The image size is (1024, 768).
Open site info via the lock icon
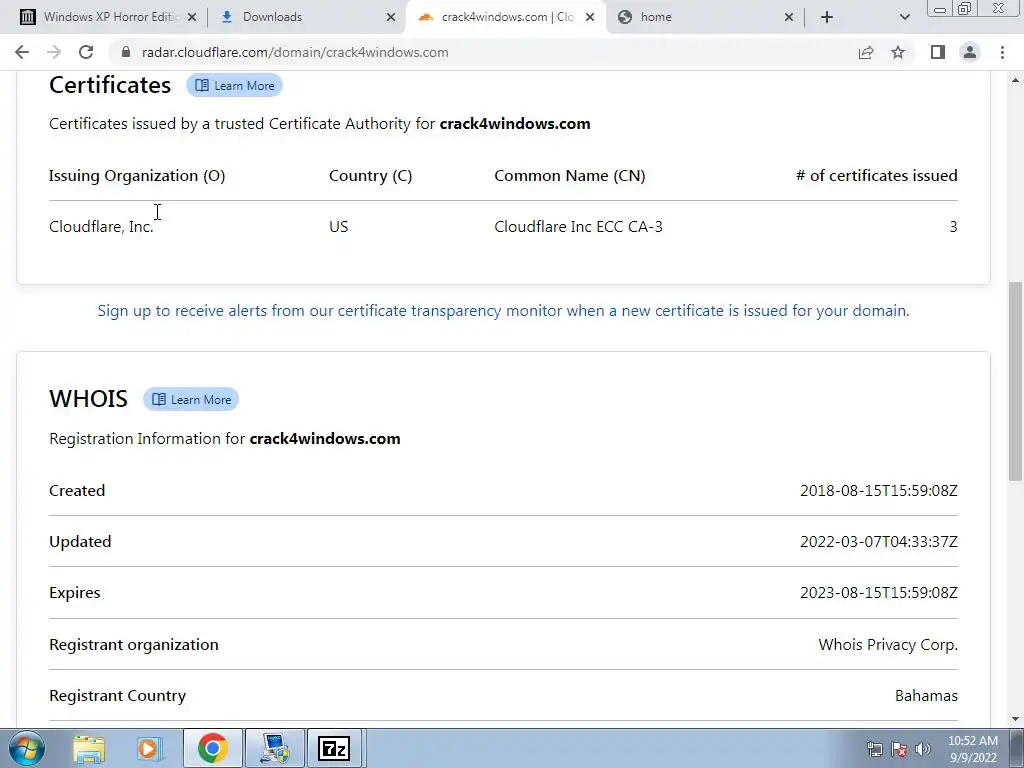point(126,52)
